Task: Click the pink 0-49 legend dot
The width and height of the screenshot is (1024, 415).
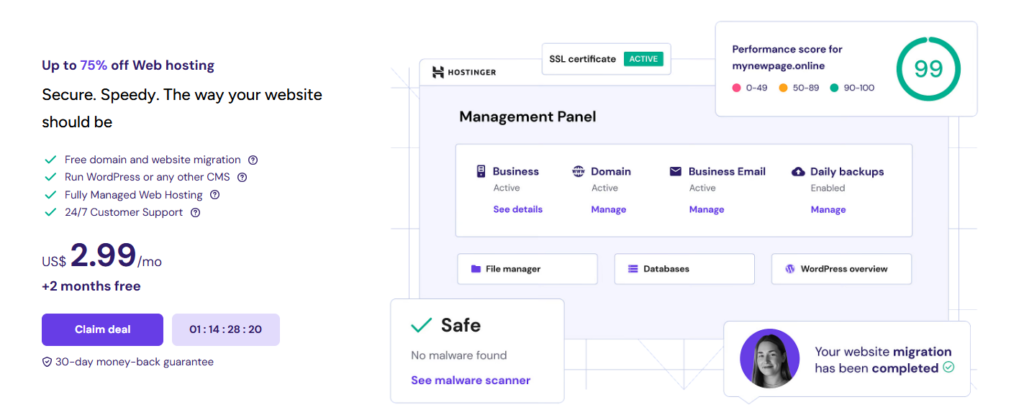Action: 737,88
